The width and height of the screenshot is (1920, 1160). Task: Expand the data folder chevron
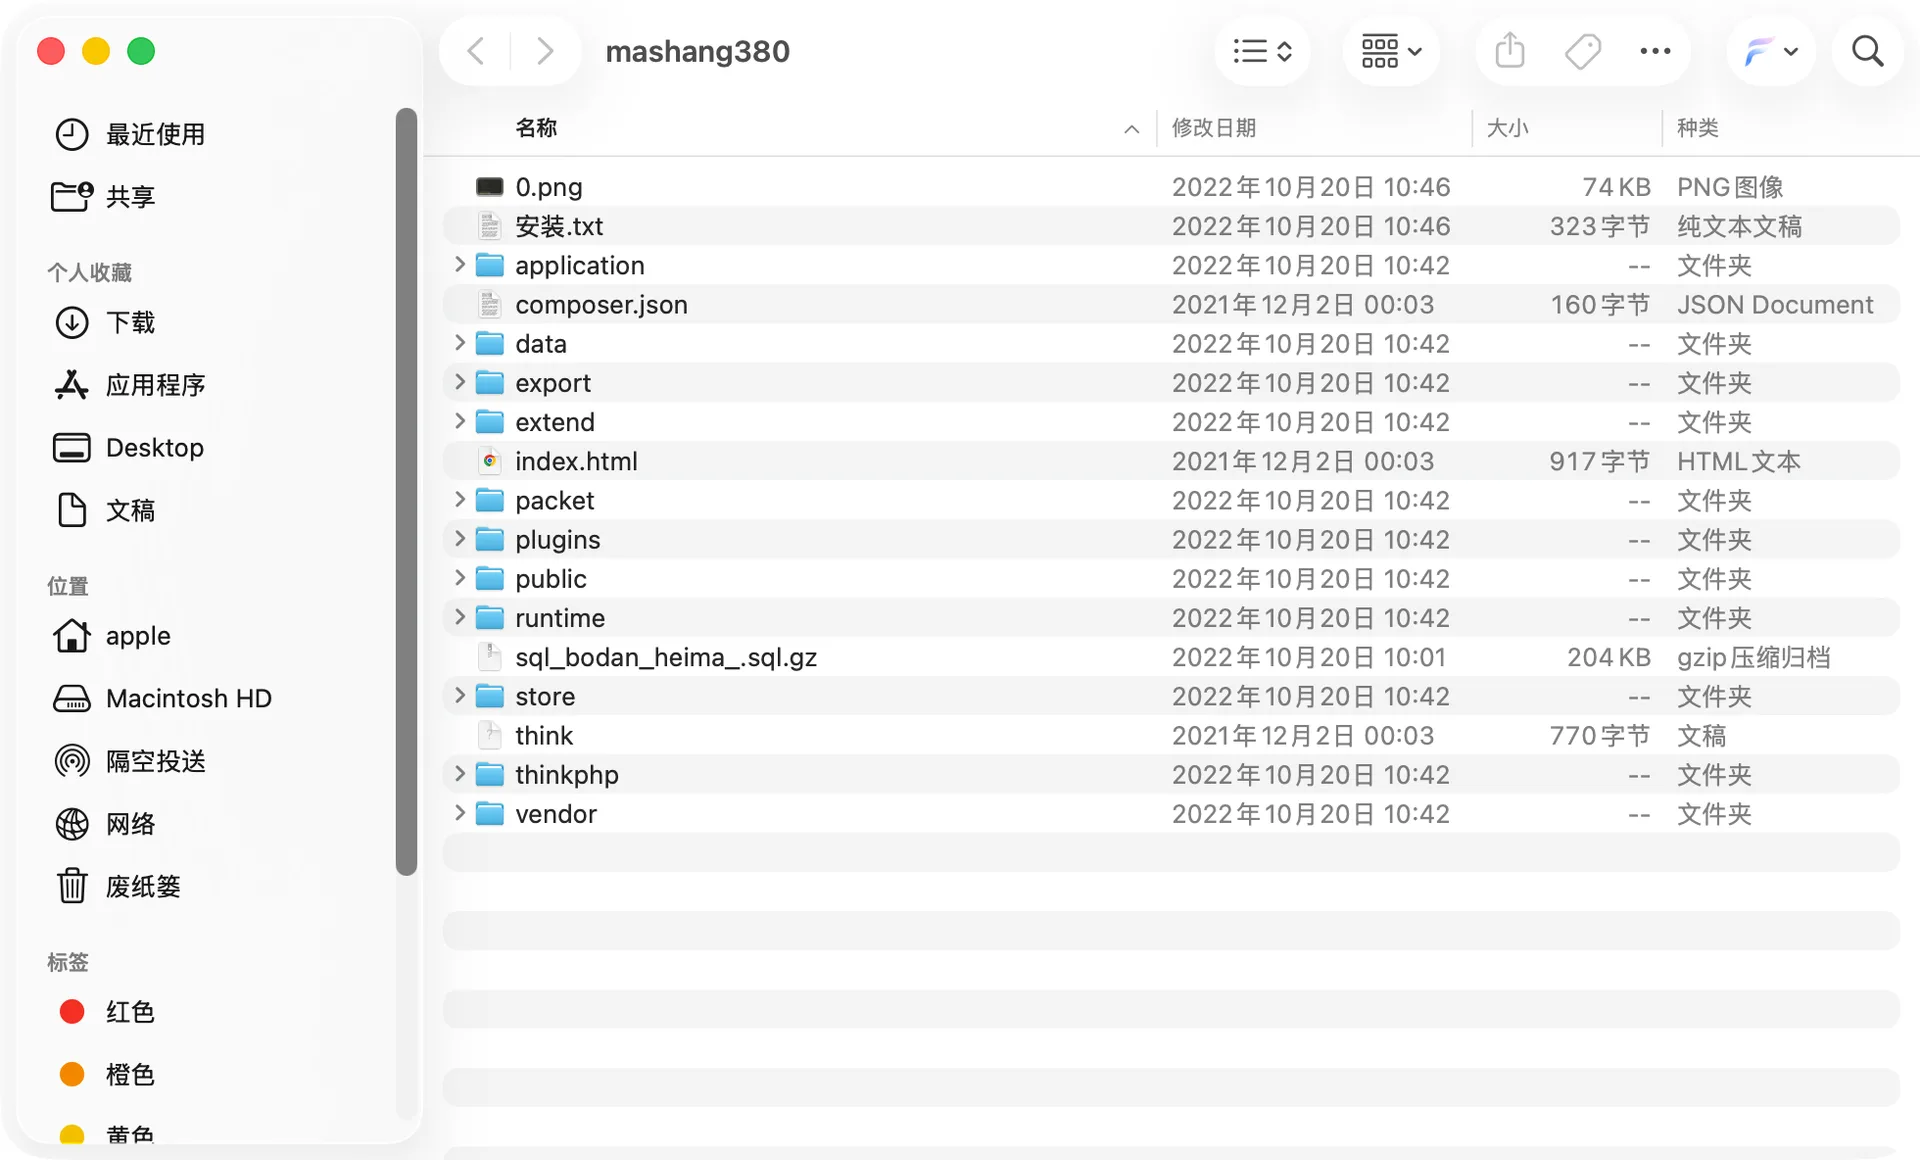point(460,343)
